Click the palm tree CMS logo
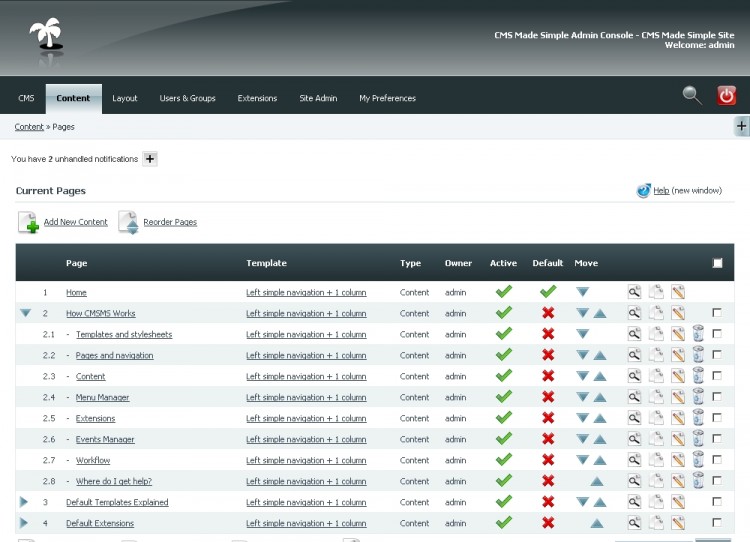 [46, 34]
